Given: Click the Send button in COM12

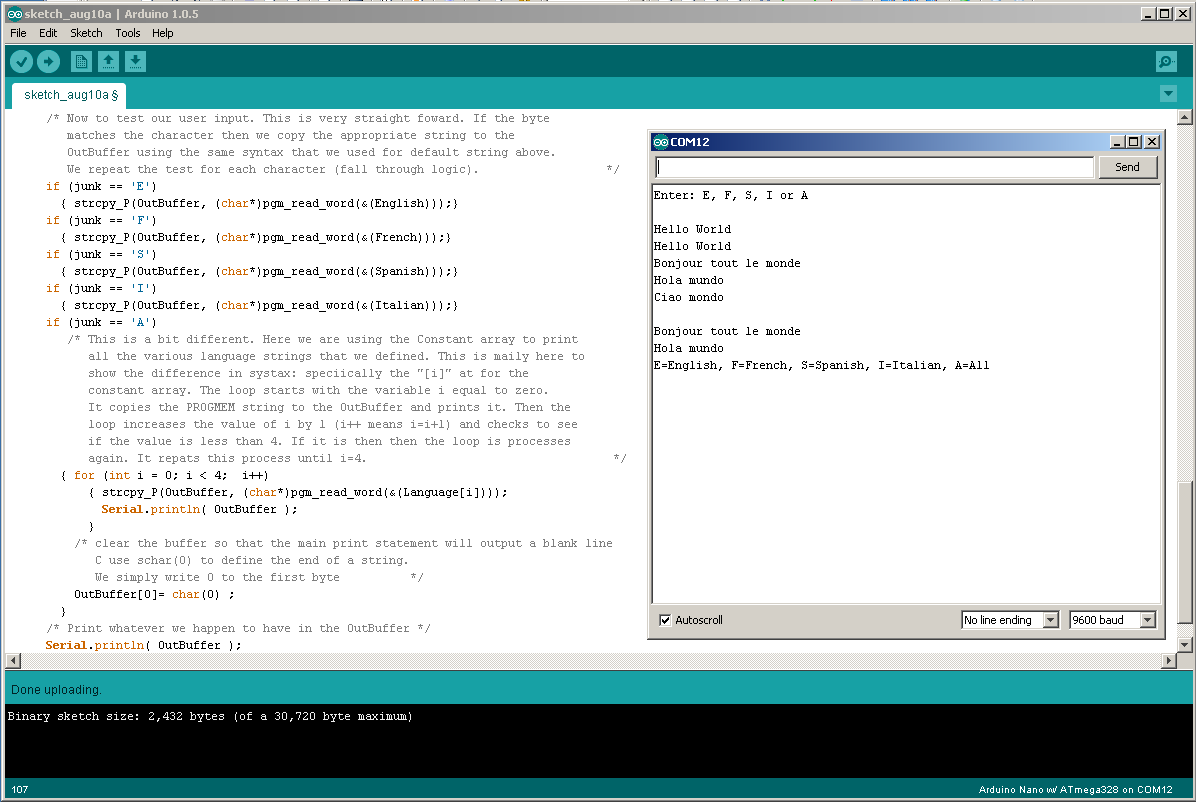Looking at the screenshot, I should coord(1127,167).
